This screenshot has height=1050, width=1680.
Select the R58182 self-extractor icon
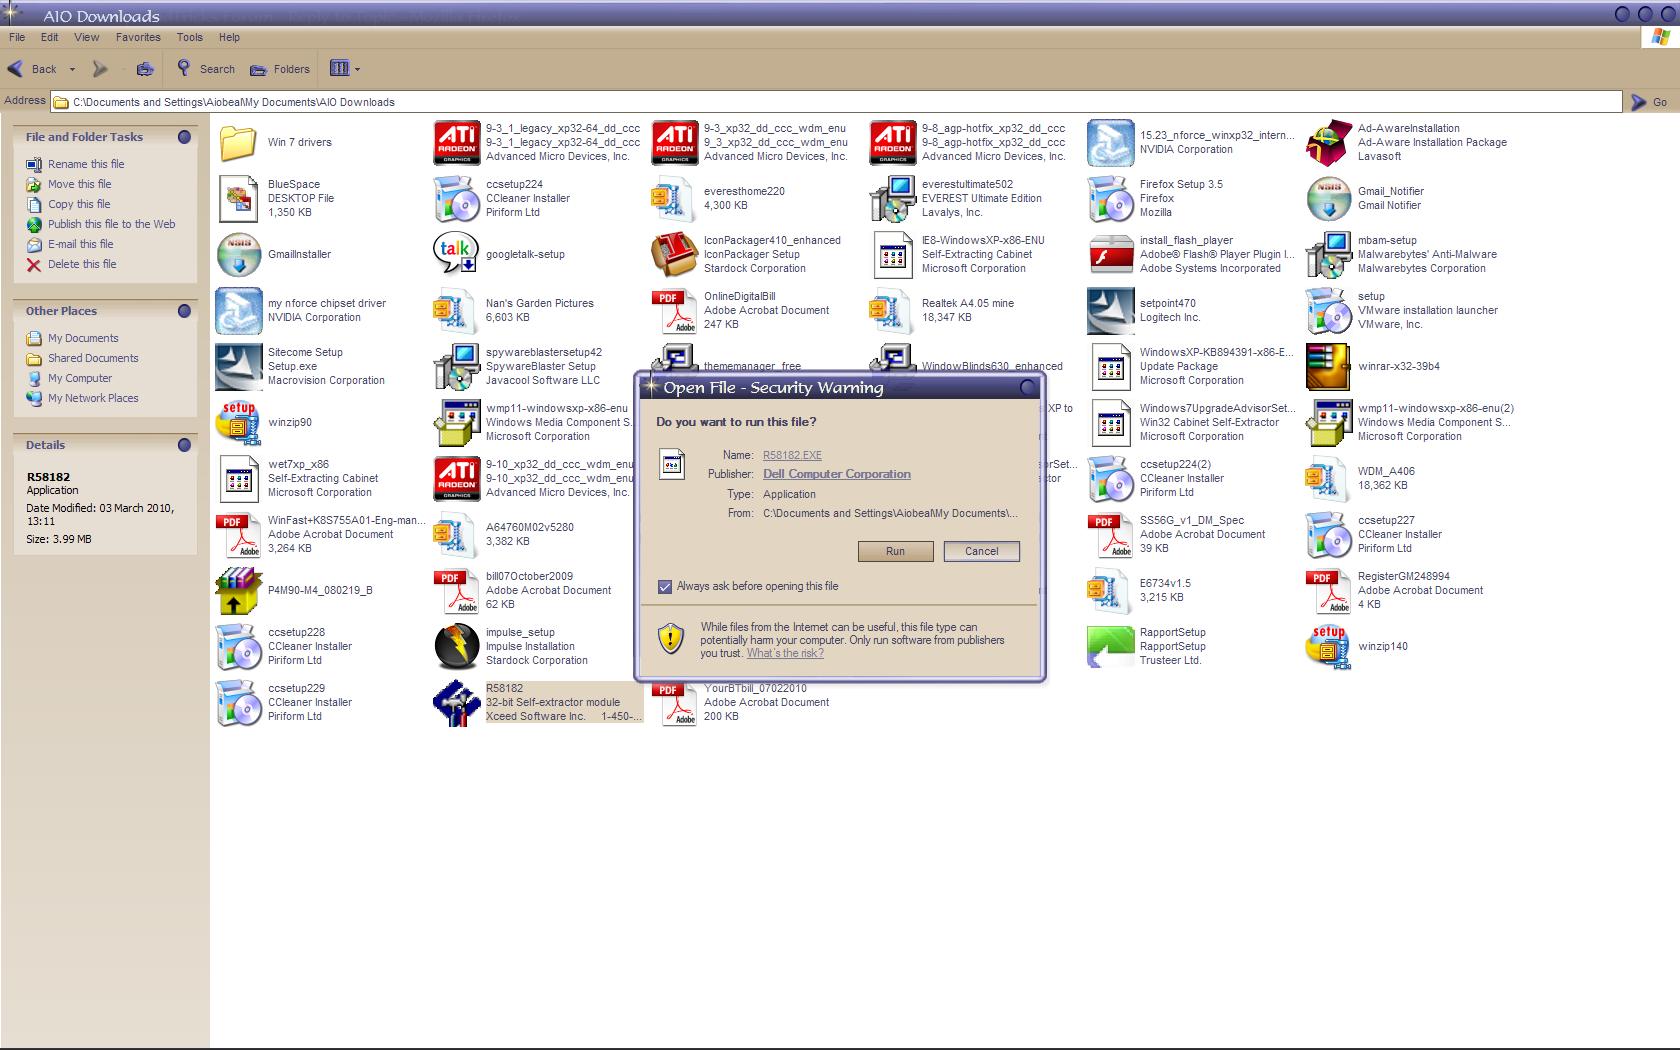pyautogui.click(x=456, y=702)
